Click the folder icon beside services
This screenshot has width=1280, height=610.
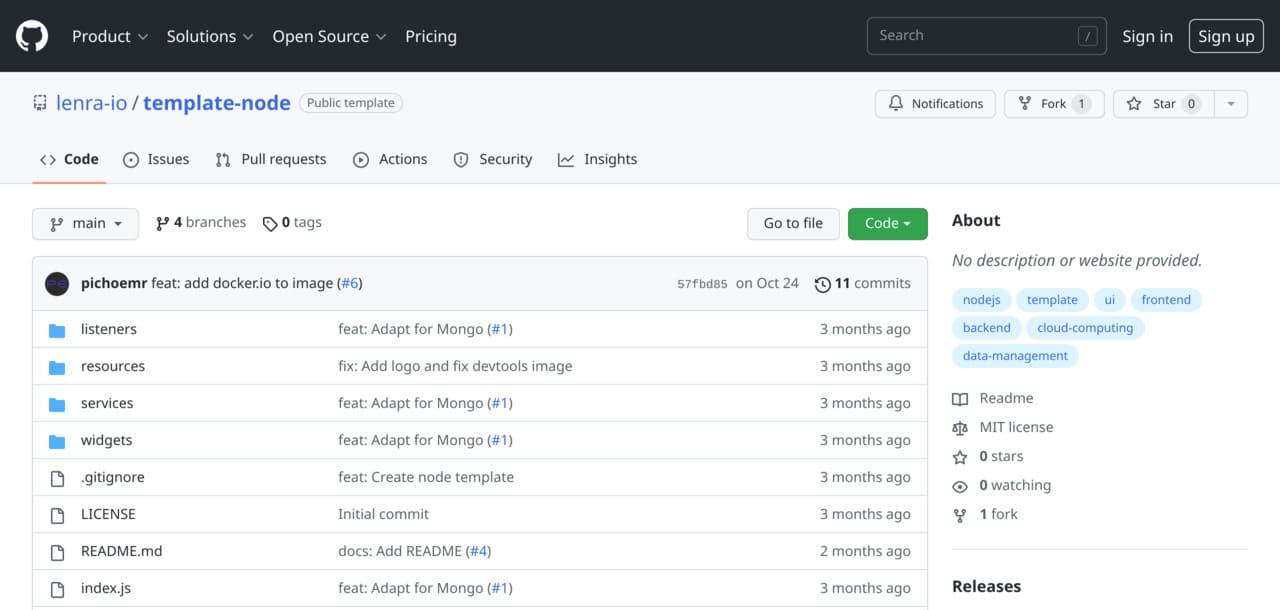point(57,404)
